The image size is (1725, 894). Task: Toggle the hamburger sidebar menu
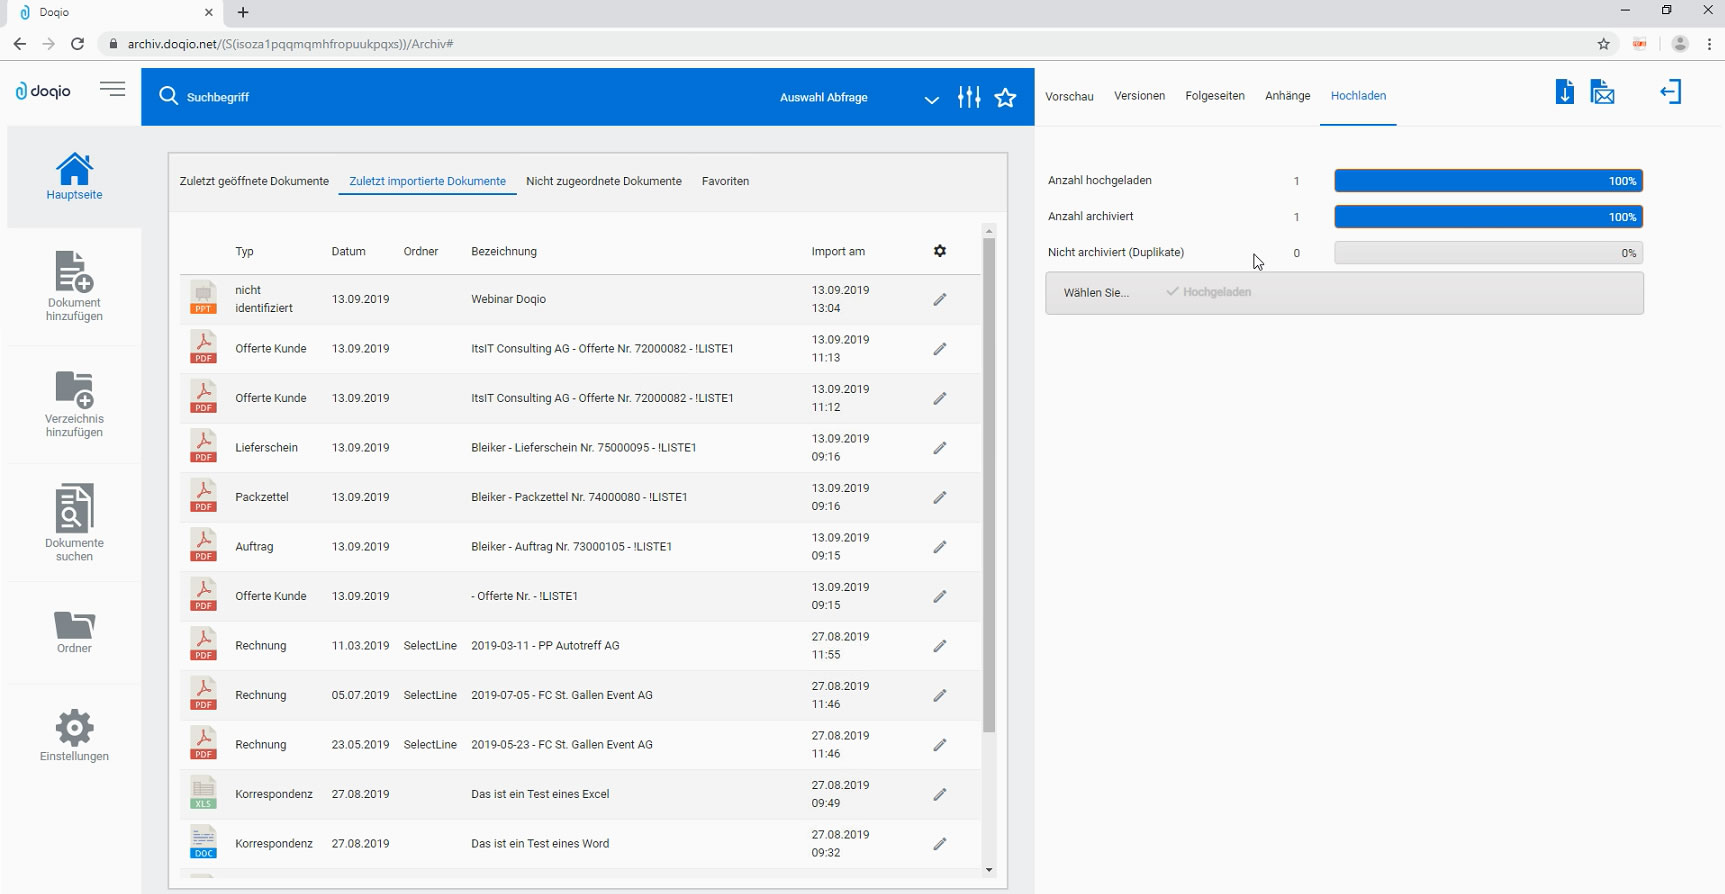point(113,90)
